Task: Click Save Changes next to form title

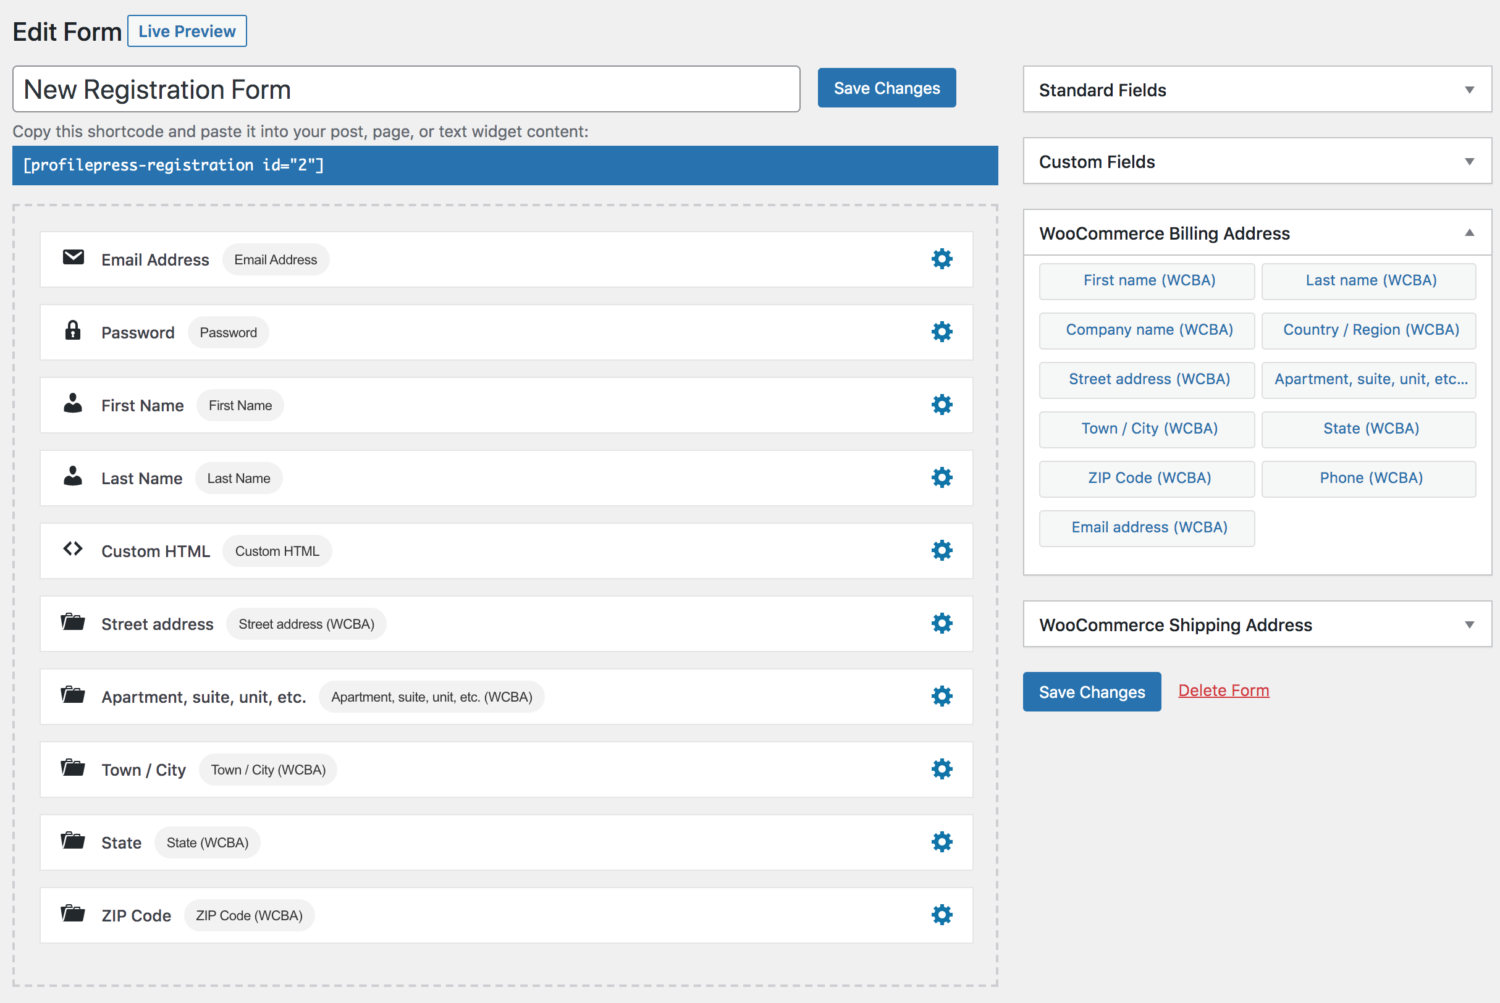Action: [887, 88]
